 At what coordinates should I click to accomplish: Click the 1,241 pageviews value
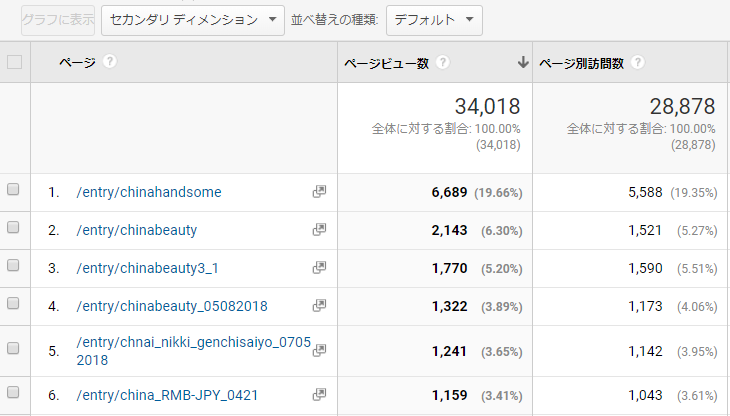click(449, 351)
